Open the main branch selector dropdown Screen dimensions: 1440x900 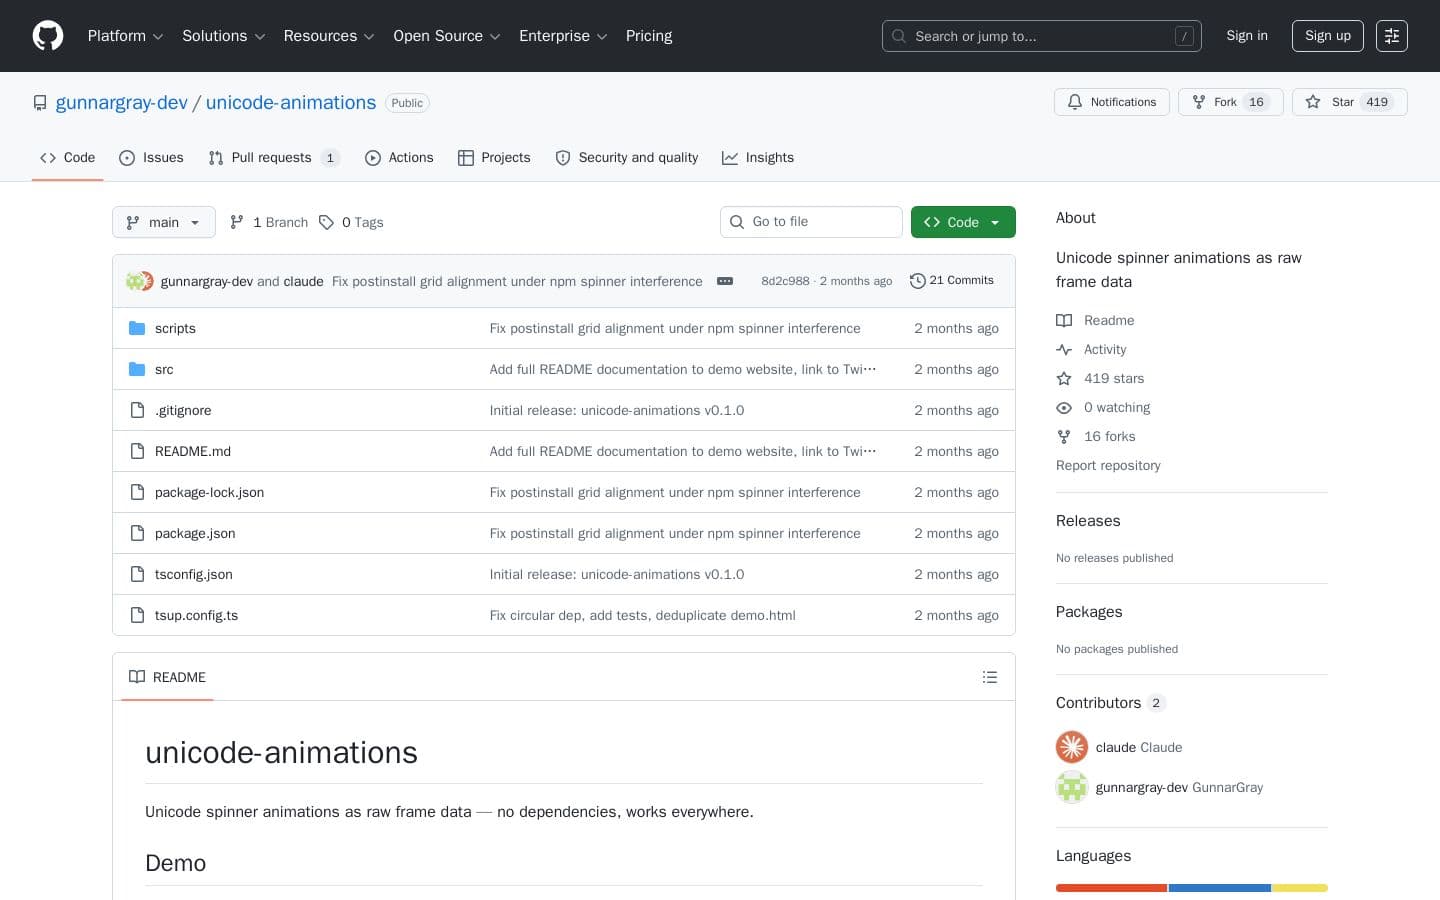point(164,222)
